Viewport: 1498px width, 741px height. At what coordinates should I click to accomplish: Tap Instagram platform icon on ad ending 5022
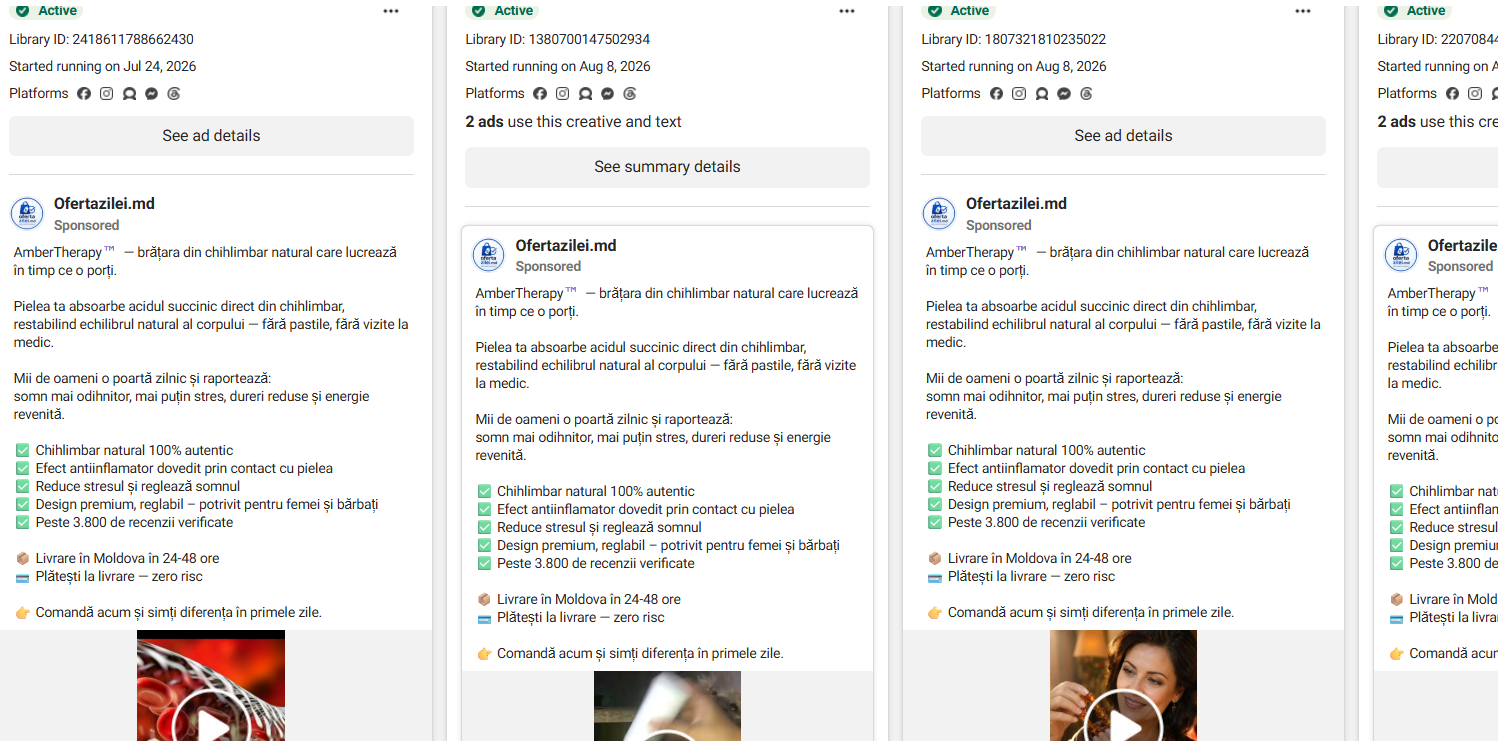[x=1019, y=94]
